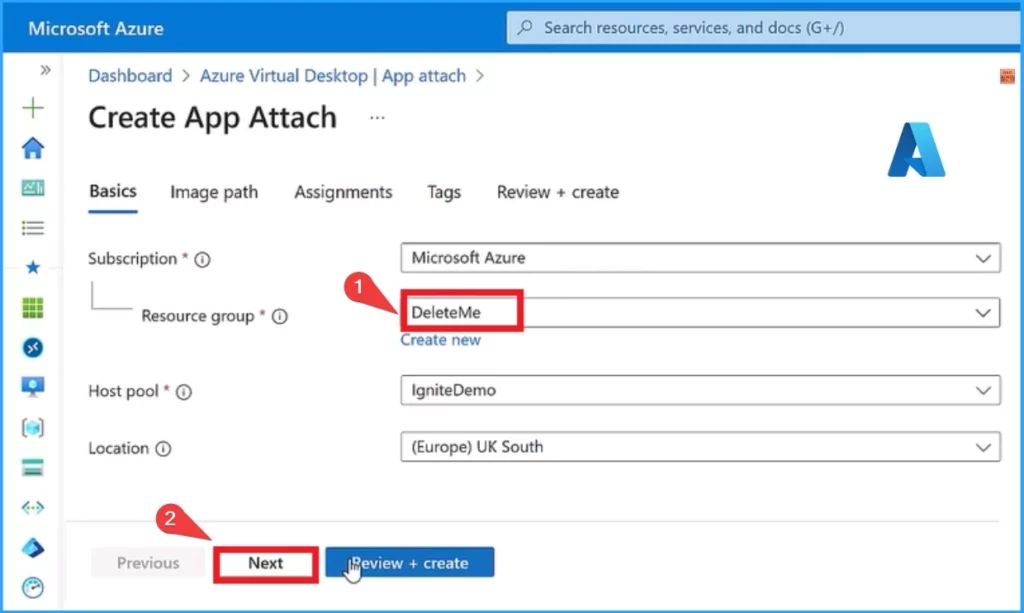Show info tooltip for Resource group
This screenshot has width=1024, height=613.
280,317
